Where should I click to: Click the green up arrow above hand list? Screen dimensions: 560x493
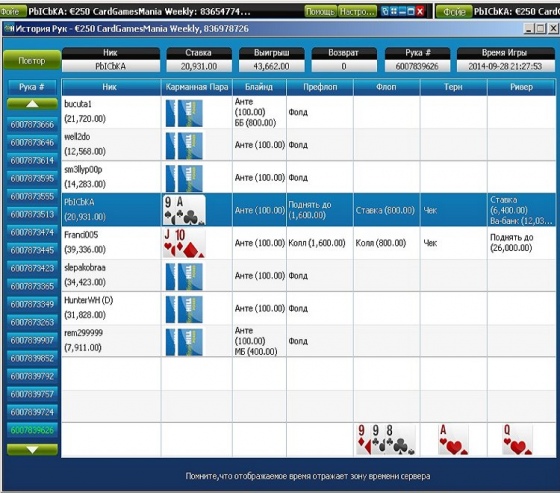click(32, 104)
